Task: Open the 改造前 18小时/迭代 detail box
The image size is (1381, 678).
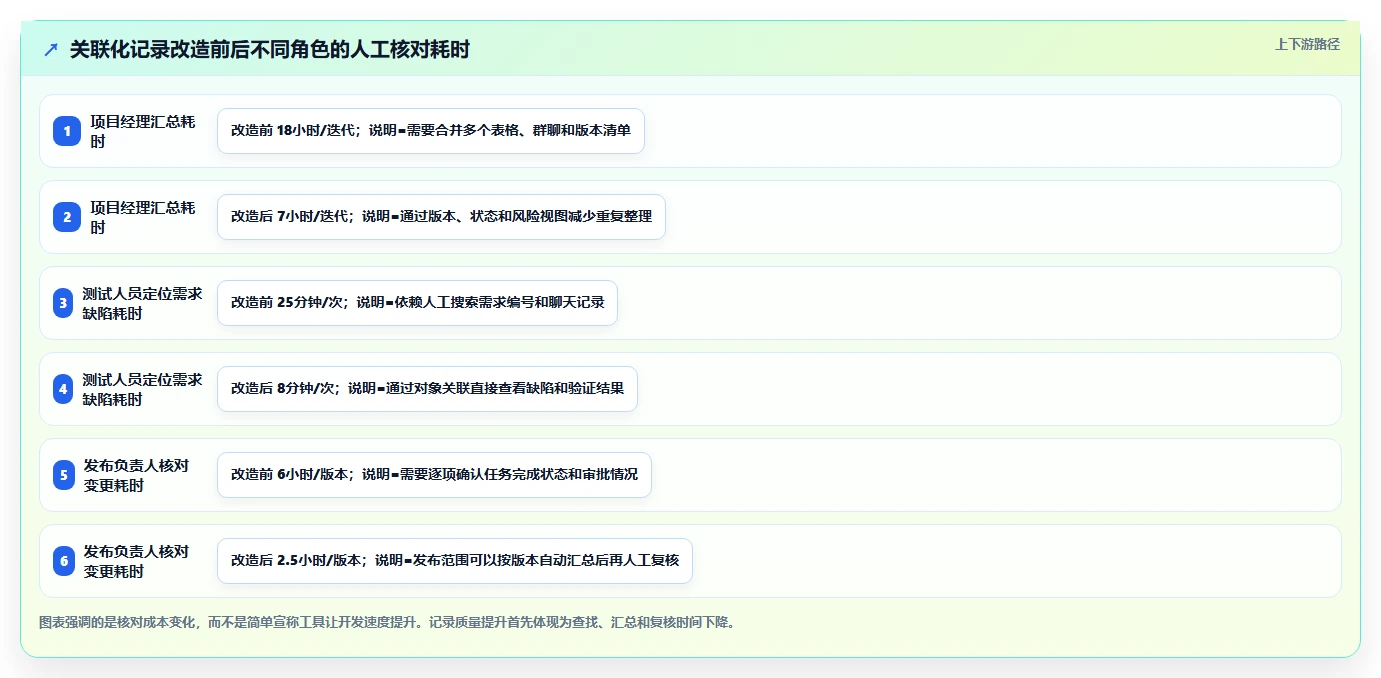Action: pos(431,131)
